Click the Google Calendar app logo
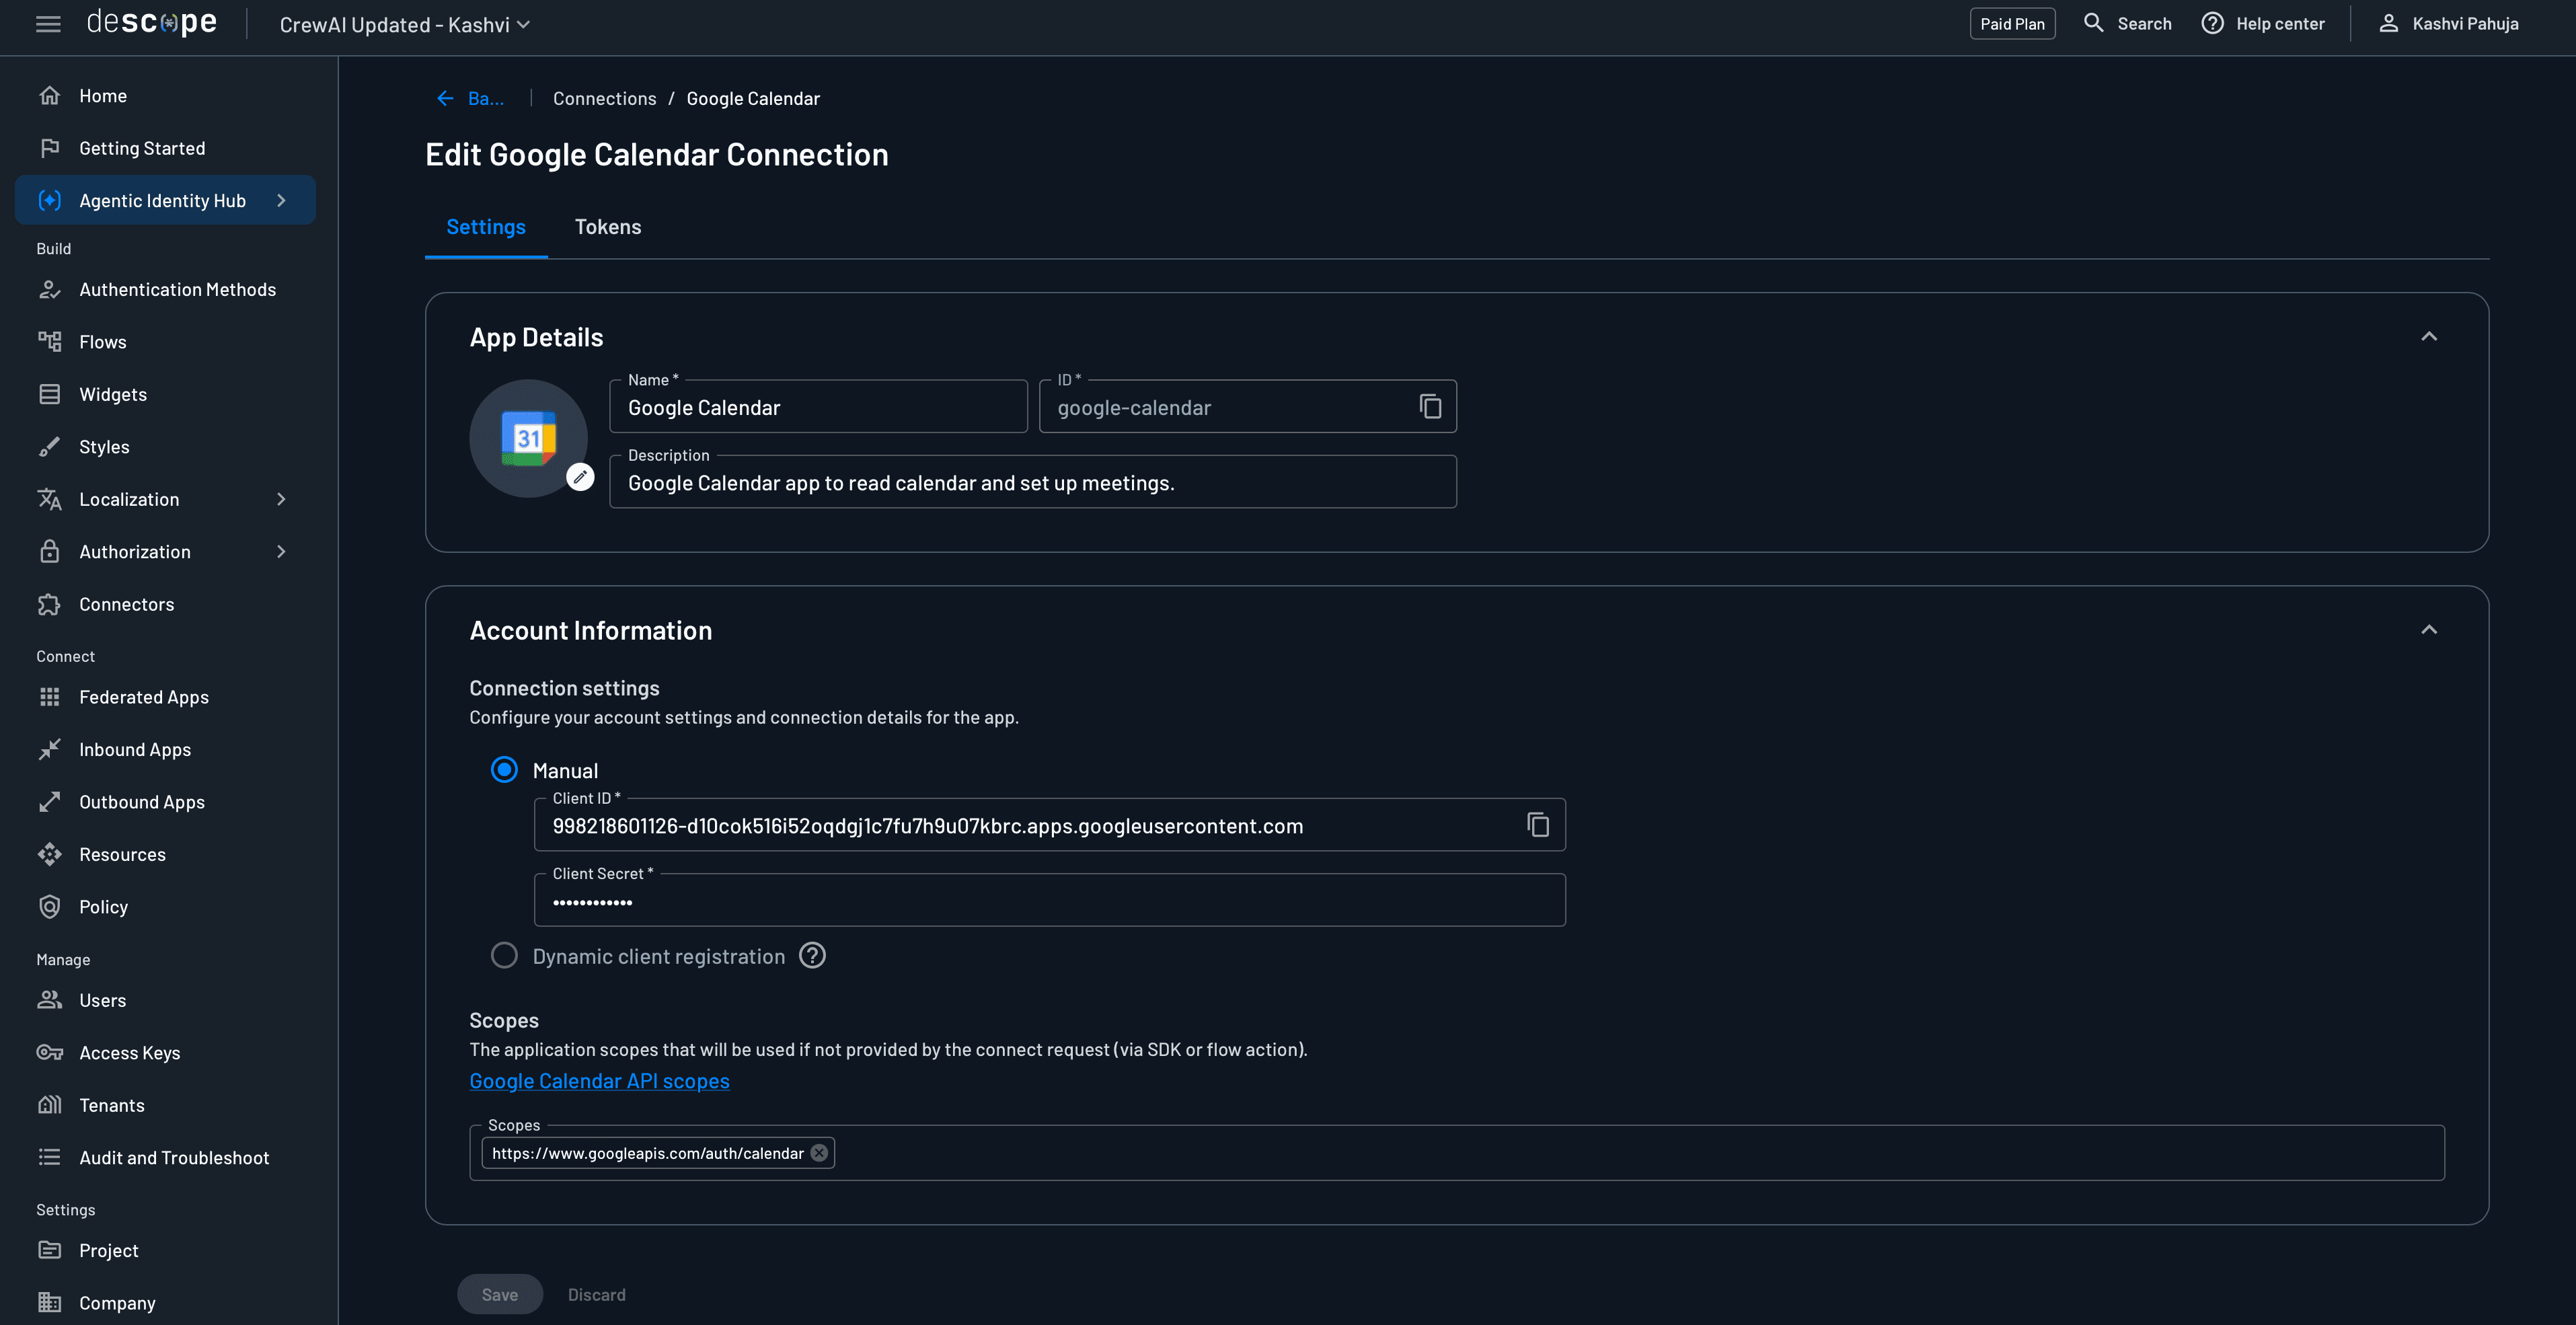This screenshot has height=1325, width=2576. [x=528, y=438]
